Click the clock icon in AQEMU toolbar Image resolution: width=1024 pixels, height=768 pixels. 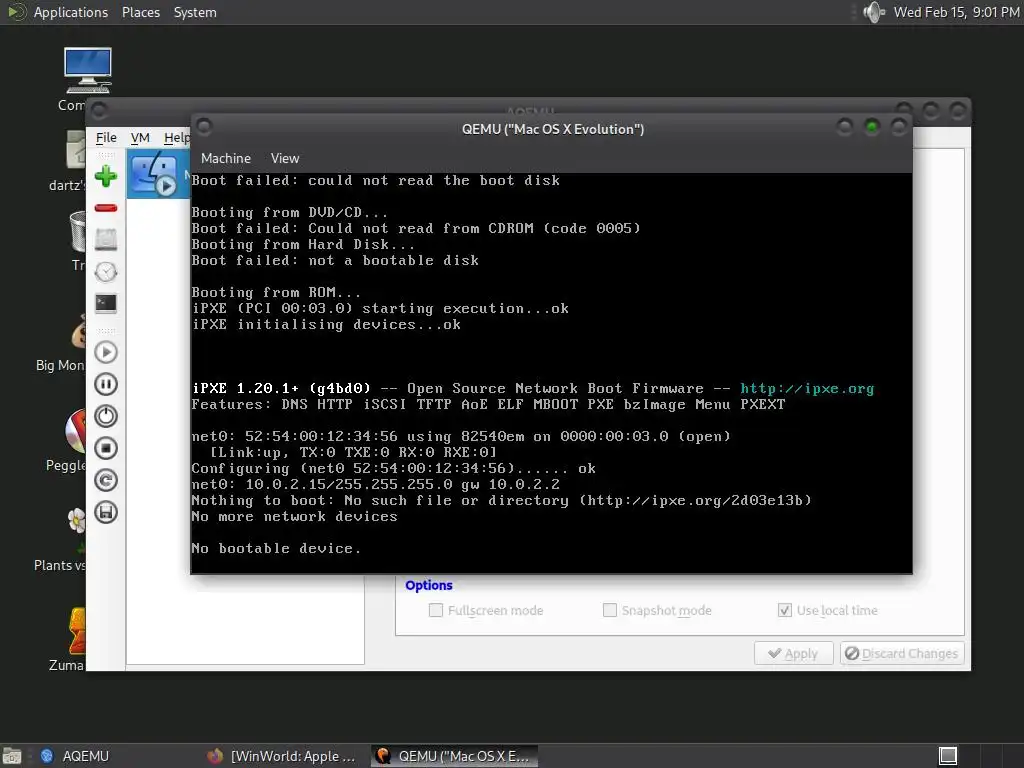click(x=106, y=272)
